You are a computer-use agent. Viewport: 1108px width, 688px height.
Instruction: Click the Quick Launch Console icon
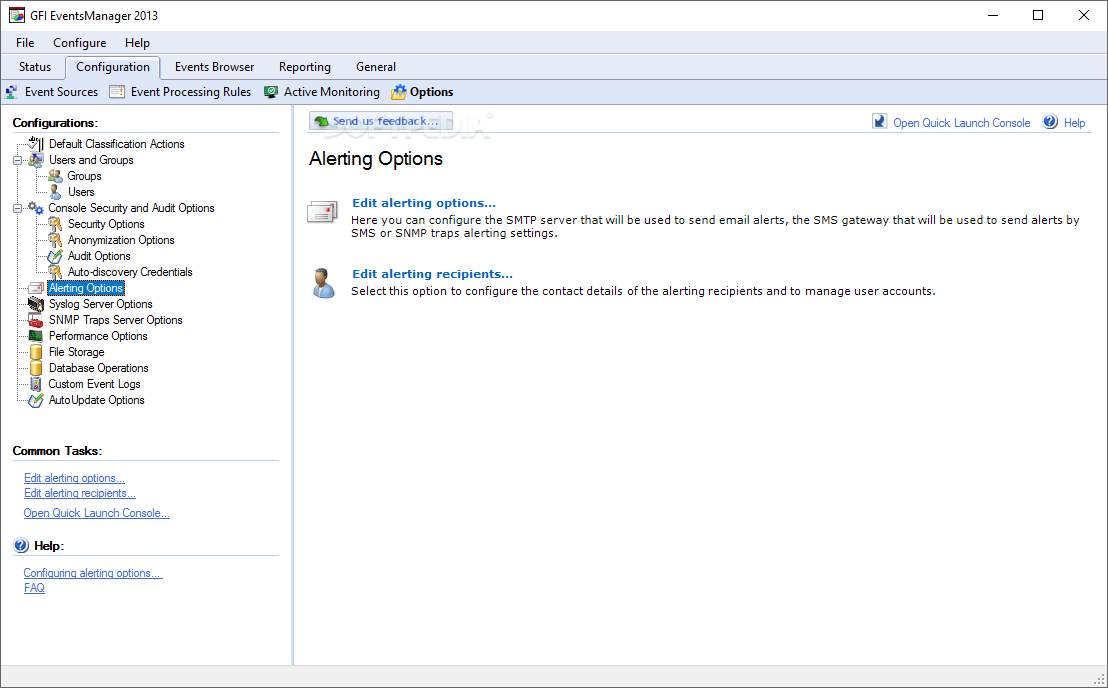pyautogui.click(x=879, y=121)
